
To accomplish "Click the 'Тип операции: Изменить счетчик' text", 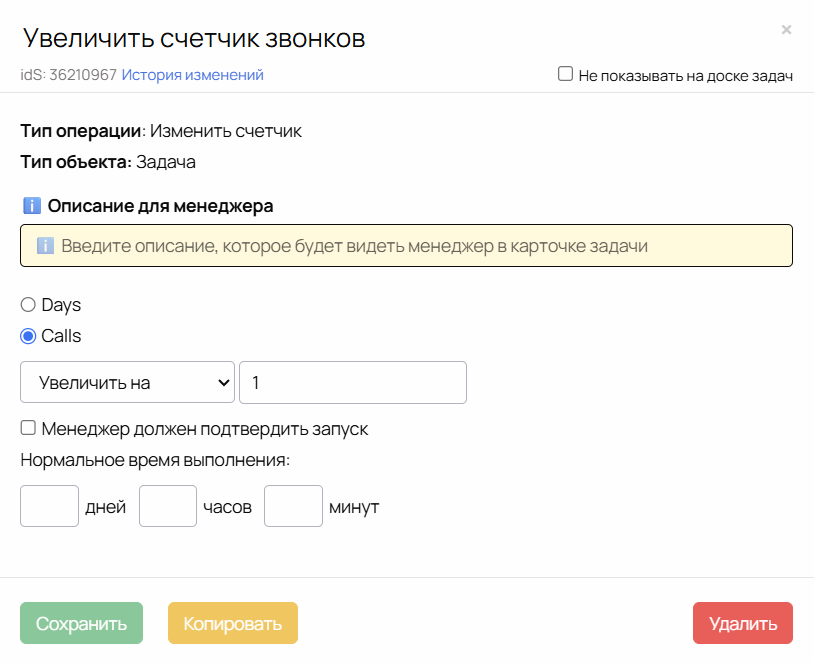I will point(161,131).
